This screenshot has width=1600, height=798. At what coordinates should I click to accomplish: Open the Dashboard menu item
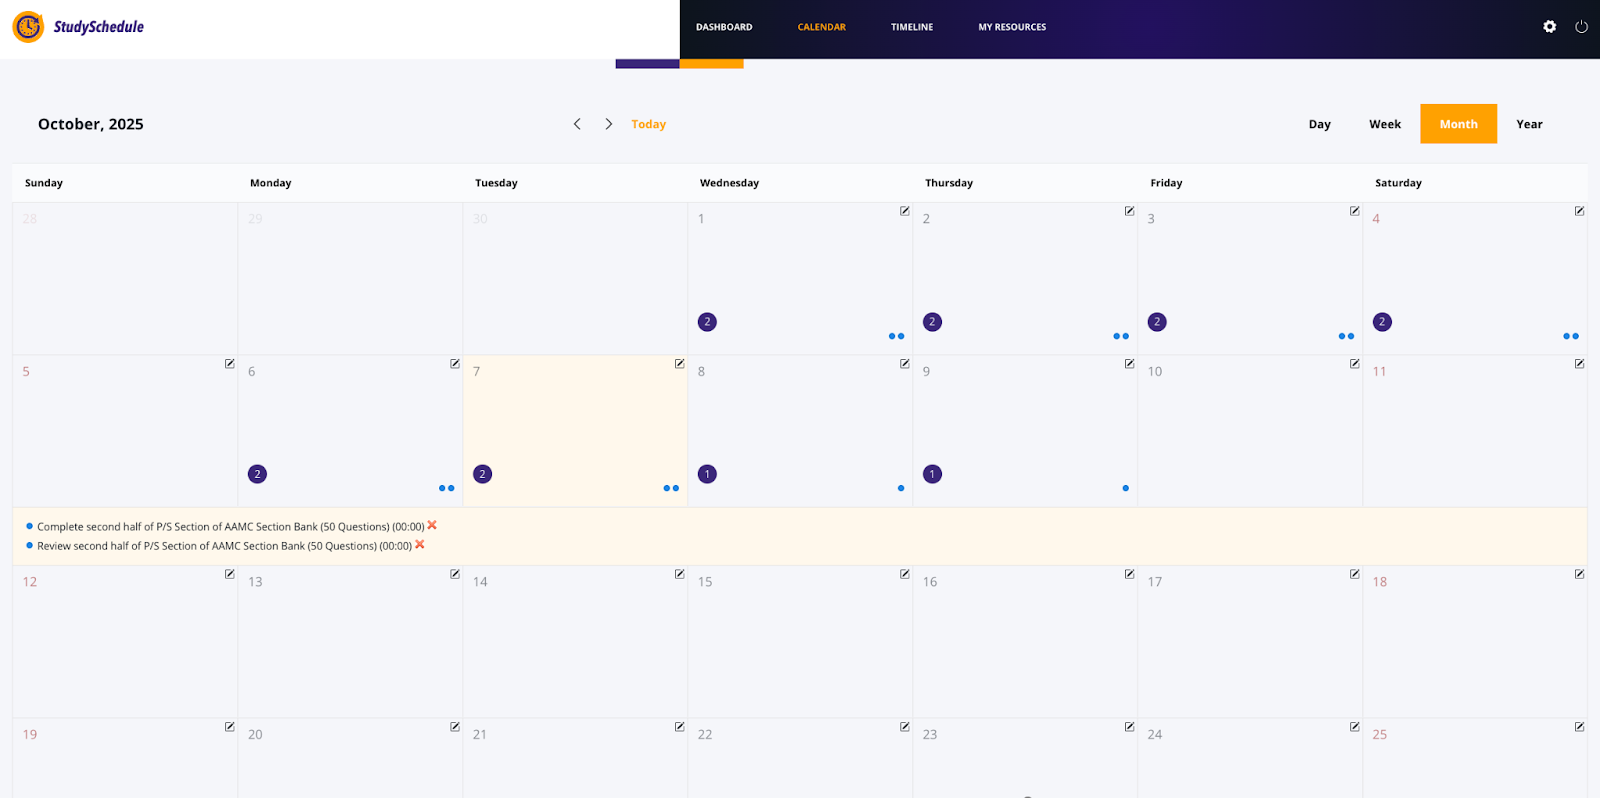point(724,27)
